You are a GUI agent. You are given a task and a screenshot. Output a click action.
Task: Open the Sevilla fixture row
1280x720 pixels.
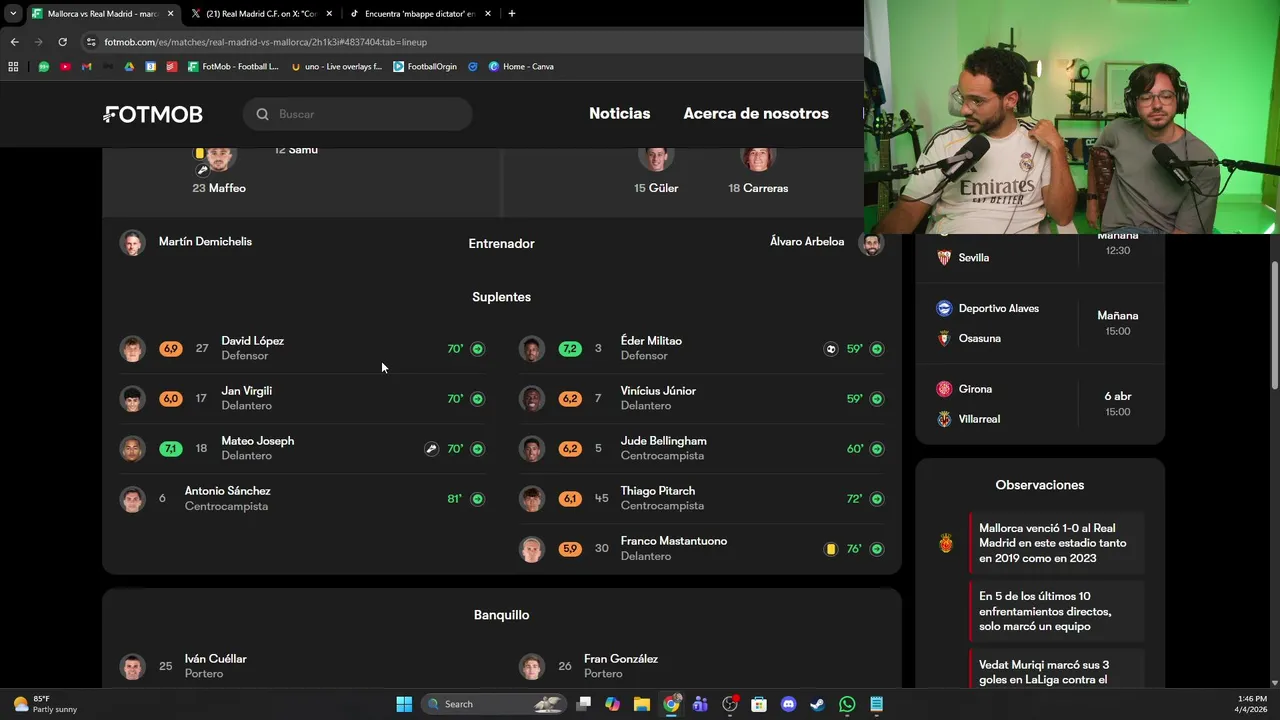point(1040,257)
